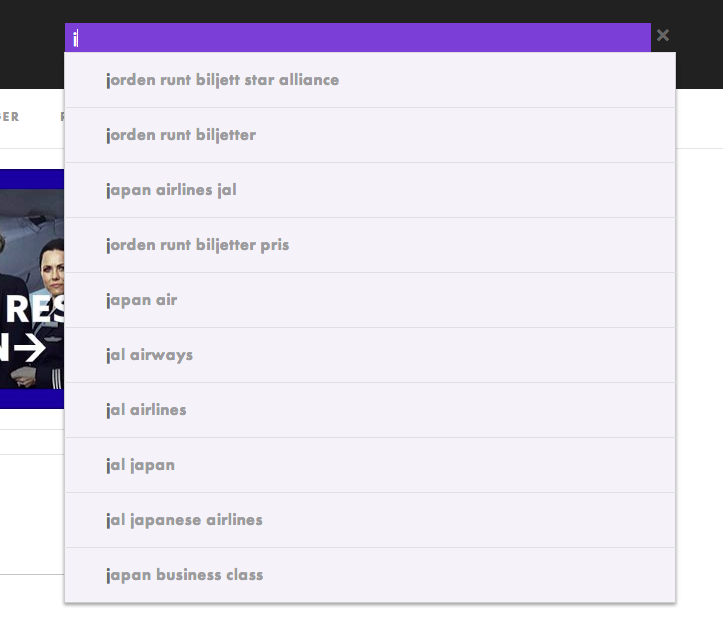Screen dimensions: 723x618
Task: Pick the 'japan airlines jal' suggestion
Action: click(x=370, y=190)
